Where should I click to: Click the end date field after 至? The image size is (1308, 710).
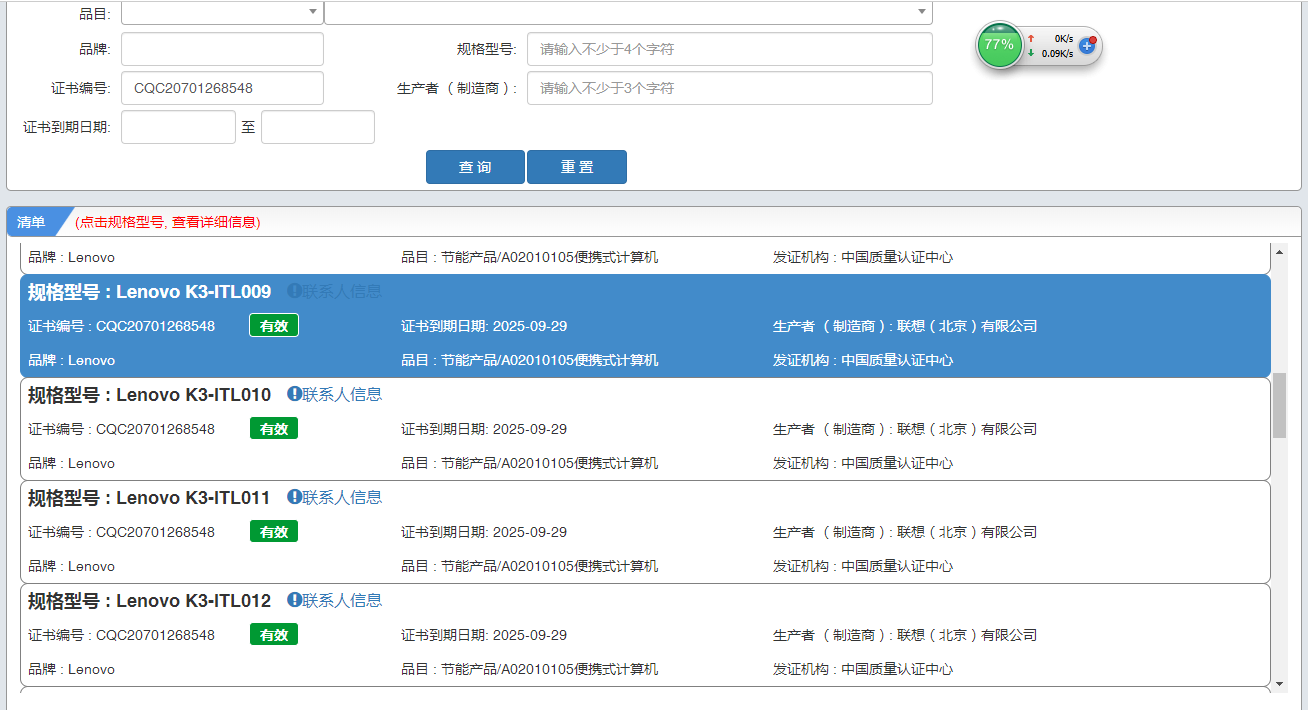[x=318, y=127]
